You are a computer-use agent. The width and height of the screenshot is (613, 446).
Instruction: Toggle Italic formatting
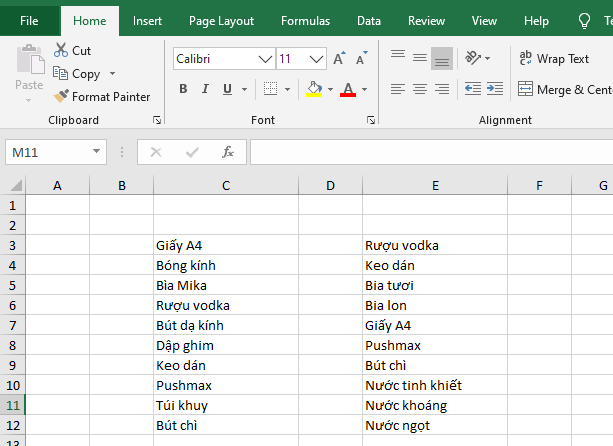coord(206,89)
